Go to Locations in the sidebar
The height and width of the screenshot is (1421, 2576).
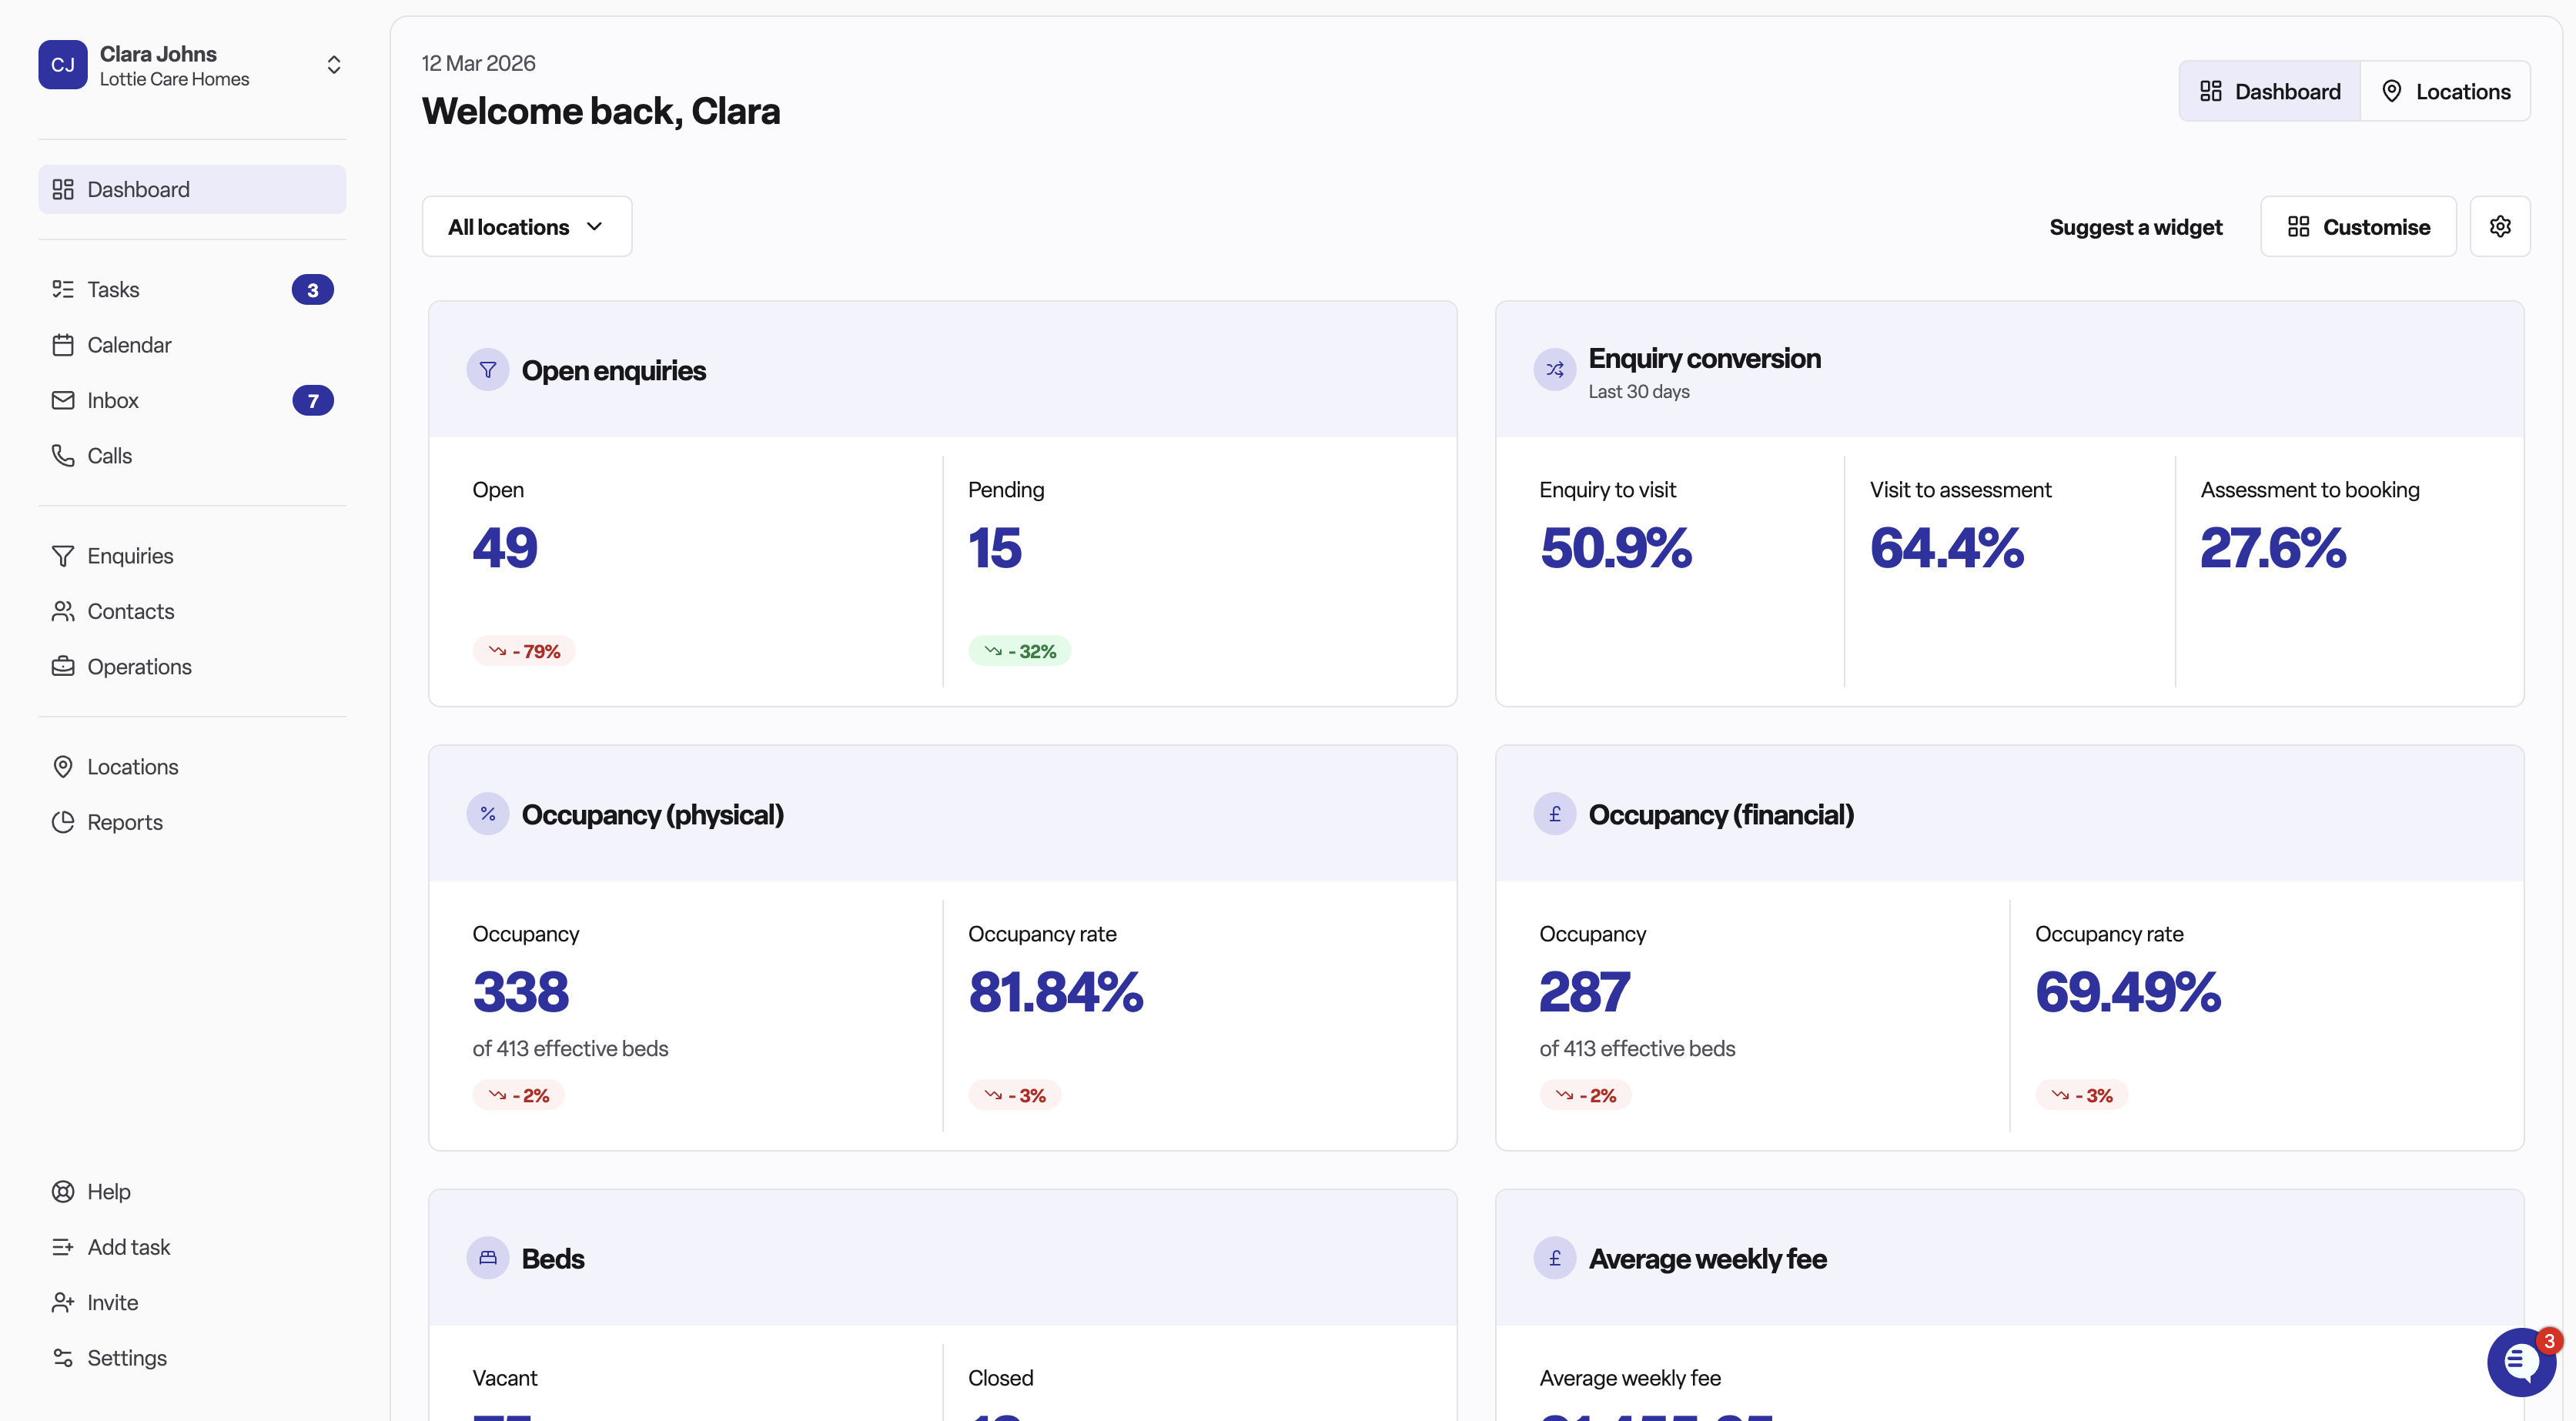(192, 767)
